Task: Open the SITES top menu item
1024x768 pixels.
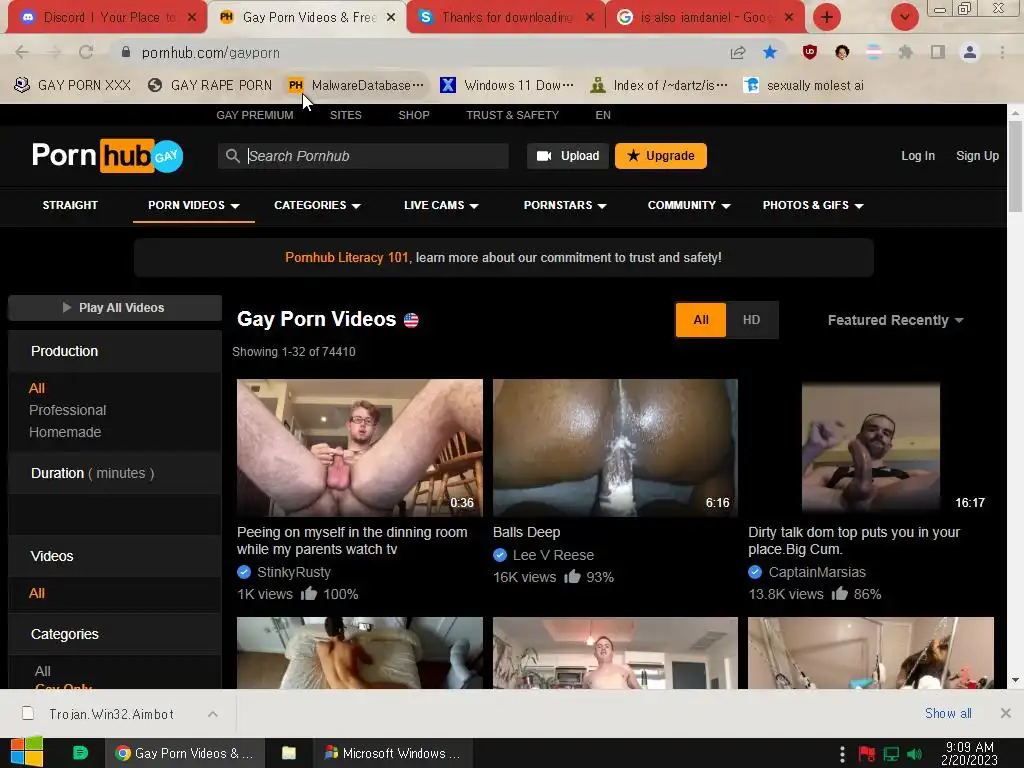Action: pos(345,115)
